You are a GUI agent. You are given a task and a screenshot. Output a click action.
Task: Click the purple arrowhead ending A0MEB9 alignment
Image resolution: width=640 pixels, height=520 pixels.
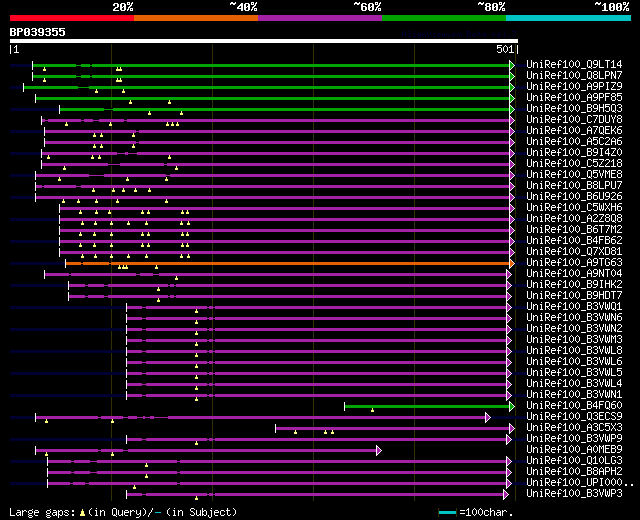tap(379, 451)
